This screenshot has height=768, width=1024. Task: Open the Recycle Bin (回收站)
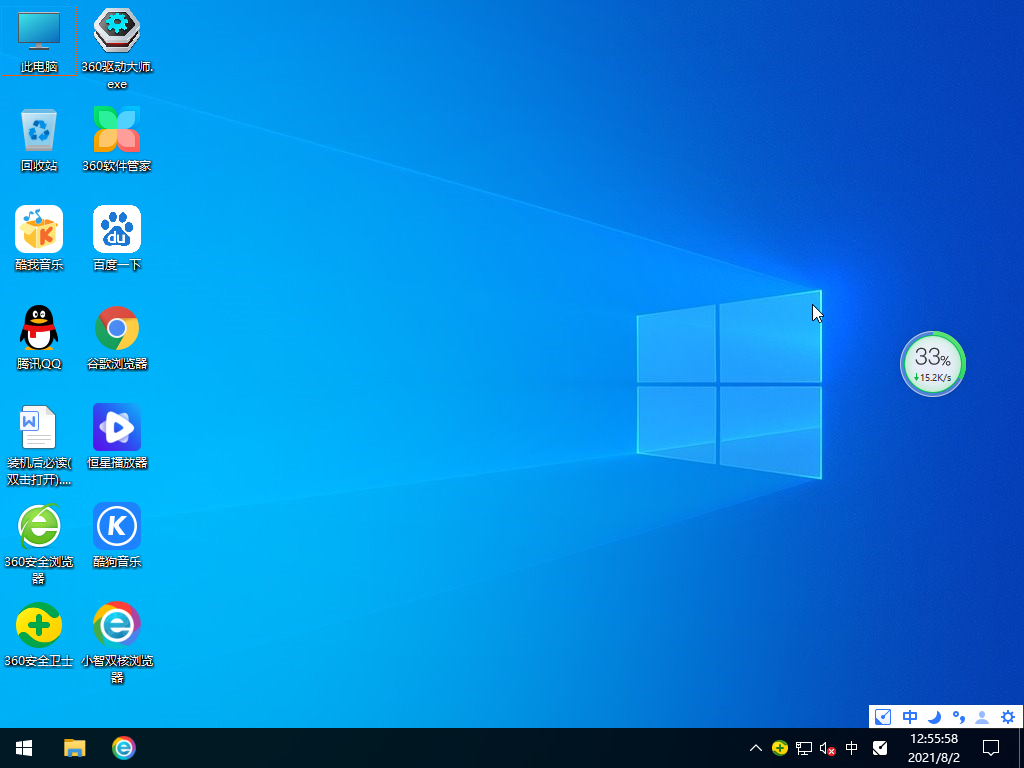(38, 132)
